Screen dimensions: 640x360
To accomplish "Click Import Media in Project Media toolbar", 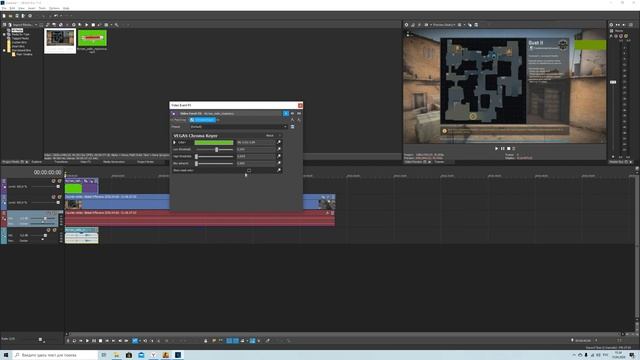I will pyautogui.click(x=24, y=25).
